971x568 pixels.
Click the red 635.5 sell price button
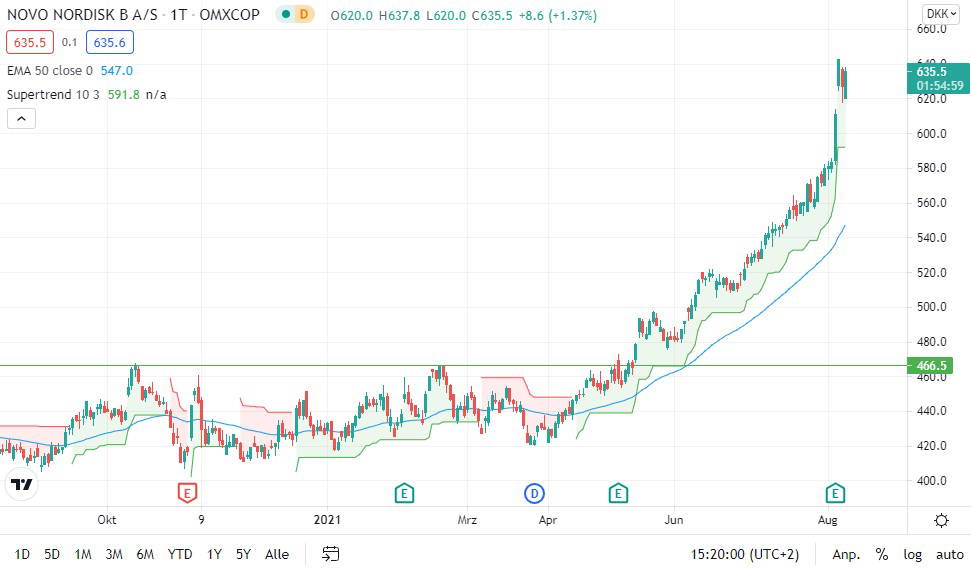(x=30, y=43)
